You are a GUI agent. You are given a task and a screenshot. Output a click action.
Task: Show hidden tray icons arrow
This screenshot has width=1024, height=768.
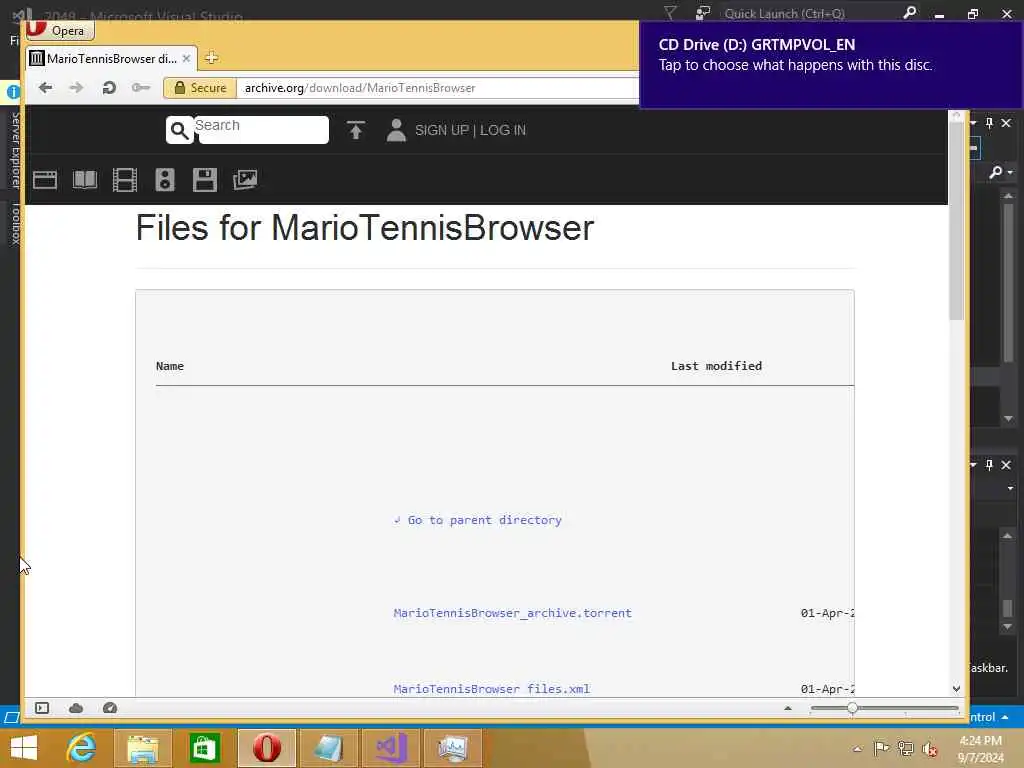857,748
